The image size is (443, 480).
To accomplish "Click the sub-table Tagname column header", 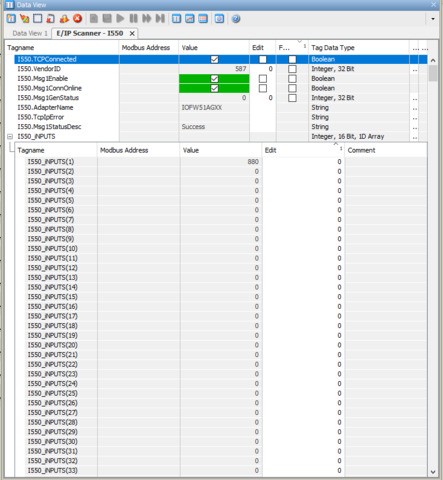I will coord(56,150).
